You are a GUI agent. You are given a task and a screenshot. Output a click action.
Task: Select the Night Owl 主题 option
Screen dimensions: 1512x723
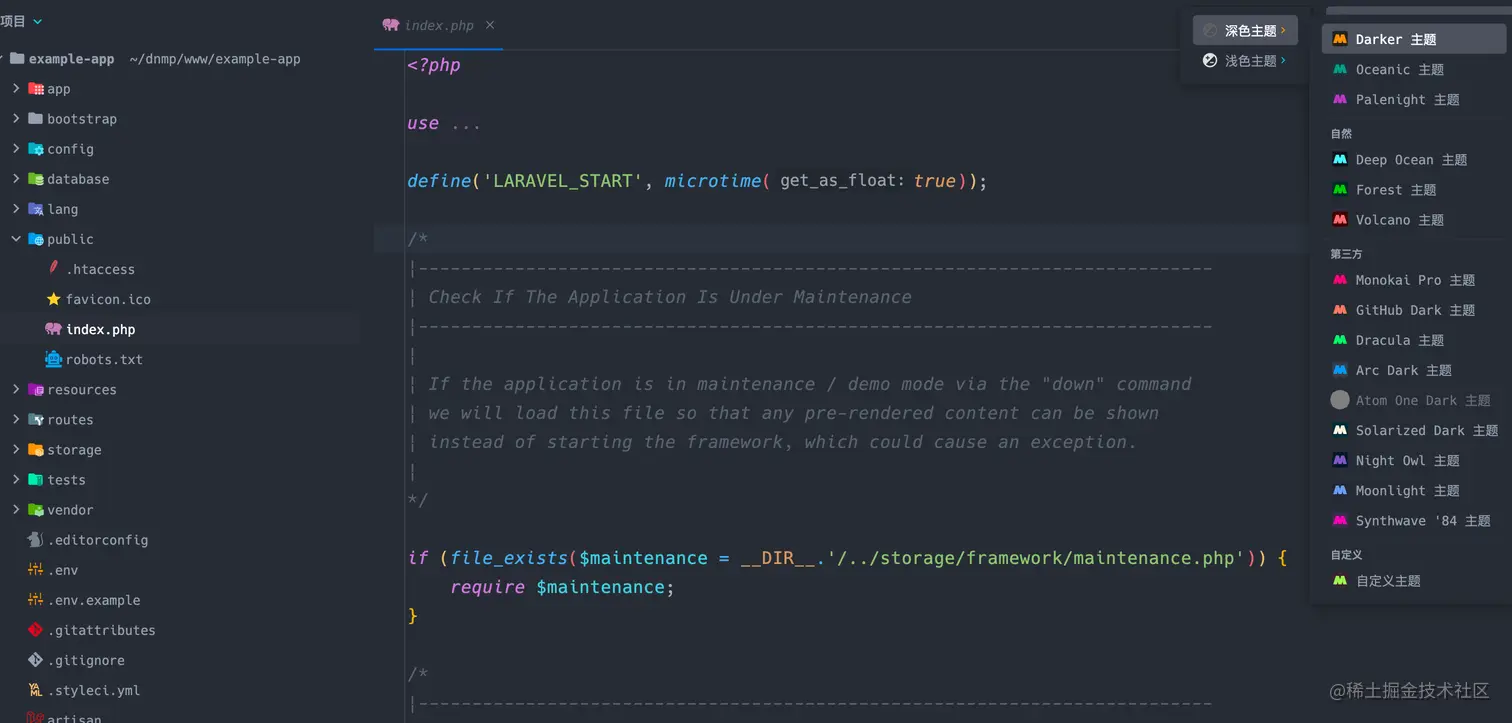tap(1414, 460)
